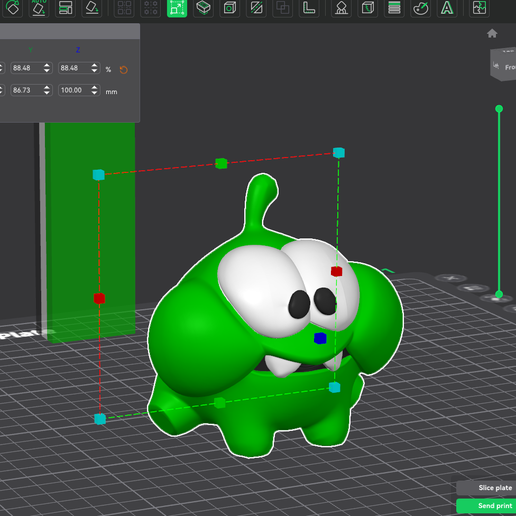
Task: Click the overlapping squares mesh boolean icon
Action: [282, 8]
